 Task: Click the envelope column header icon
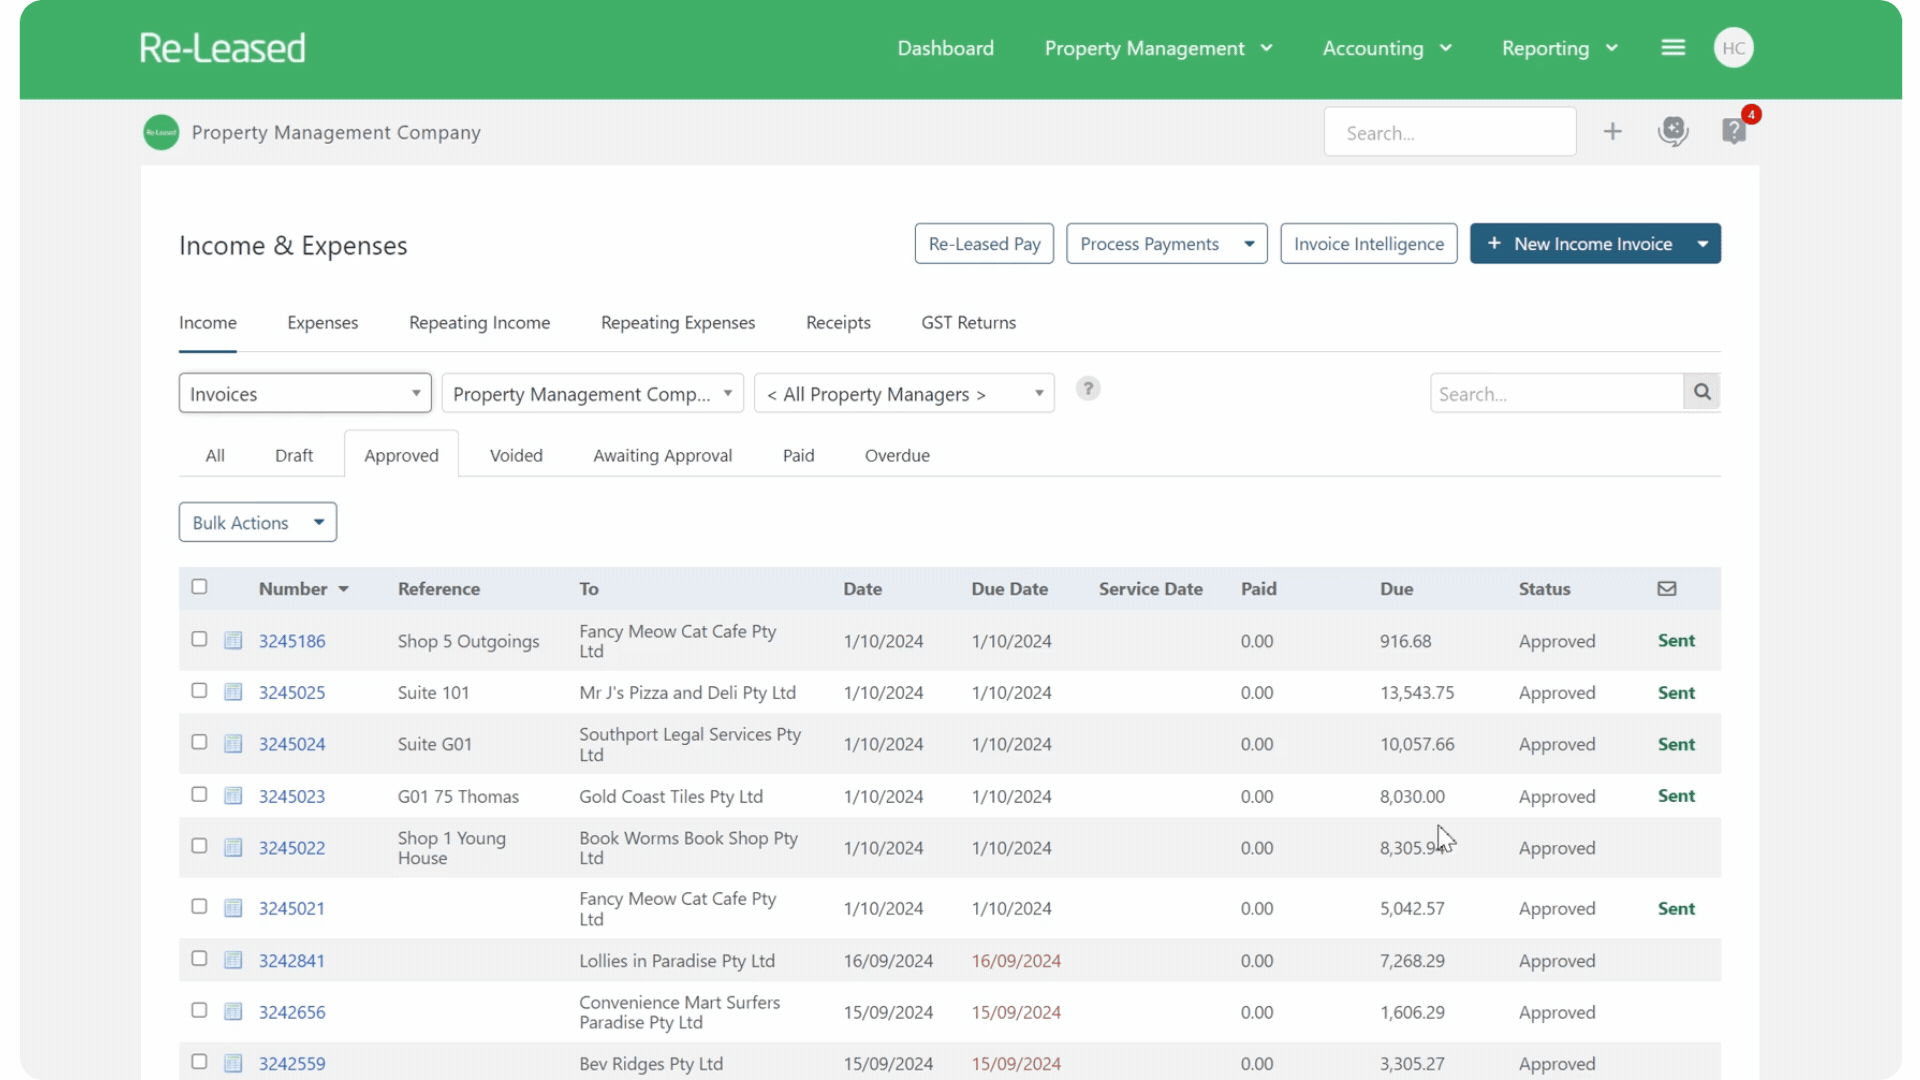1665,588
